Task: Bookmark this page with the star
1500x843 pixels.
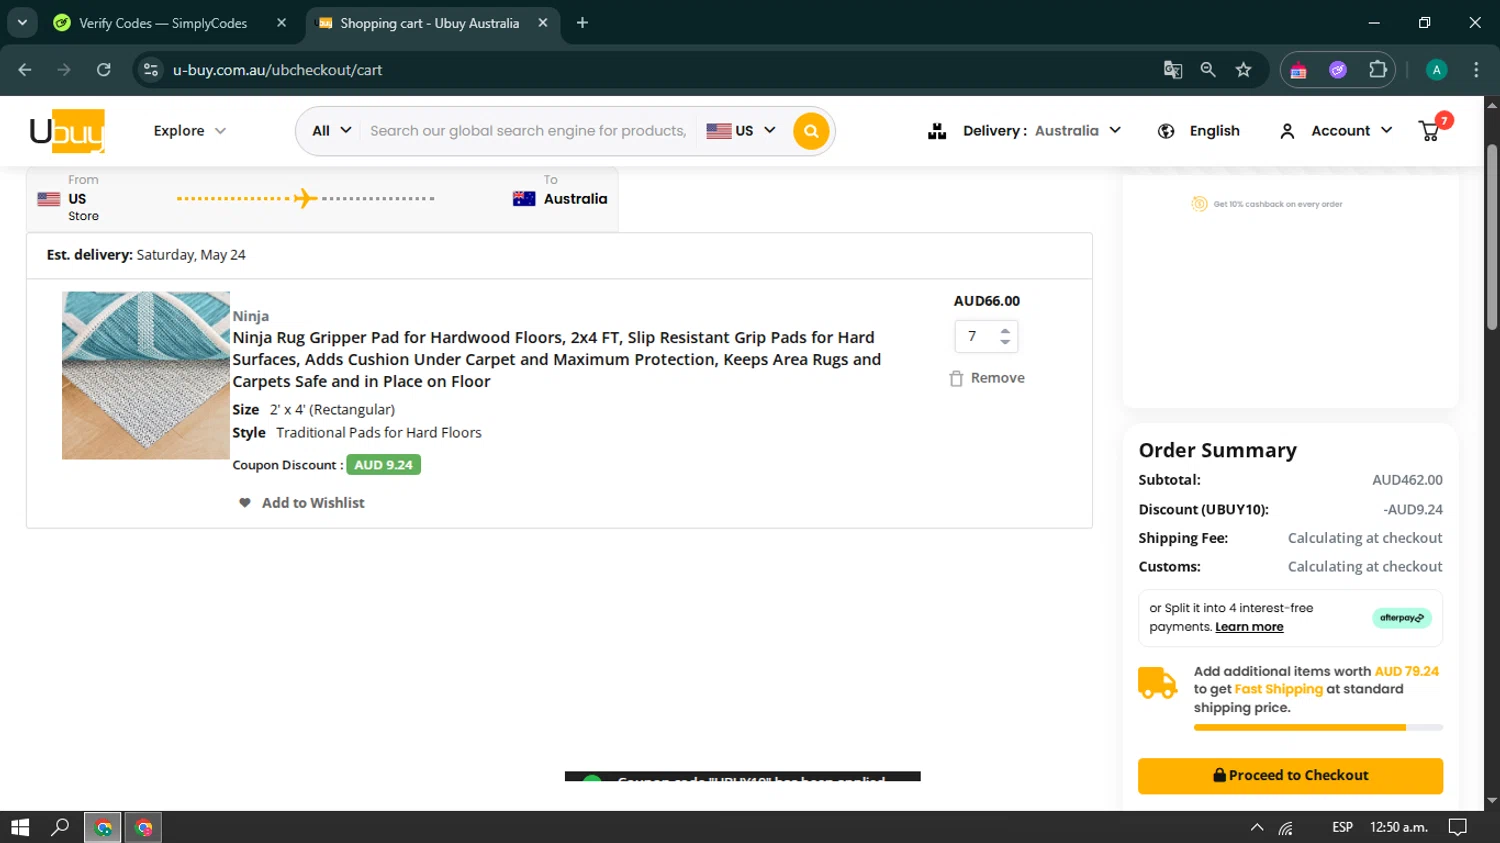Action: 1243,70
